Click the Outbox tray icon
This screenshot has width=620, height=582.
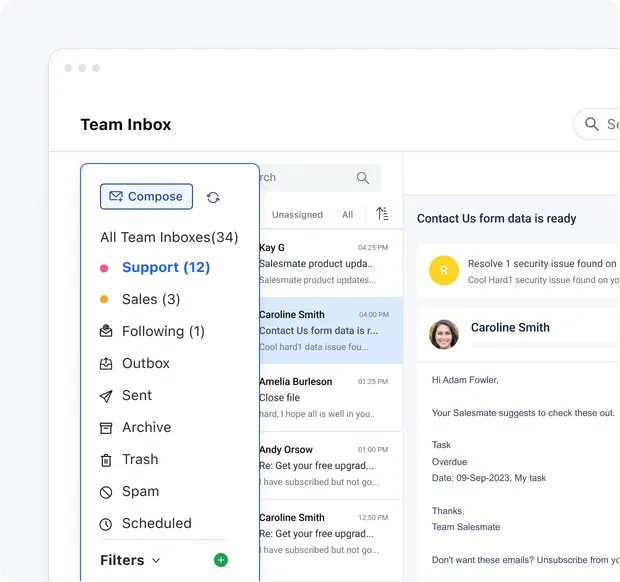(106, 363)
